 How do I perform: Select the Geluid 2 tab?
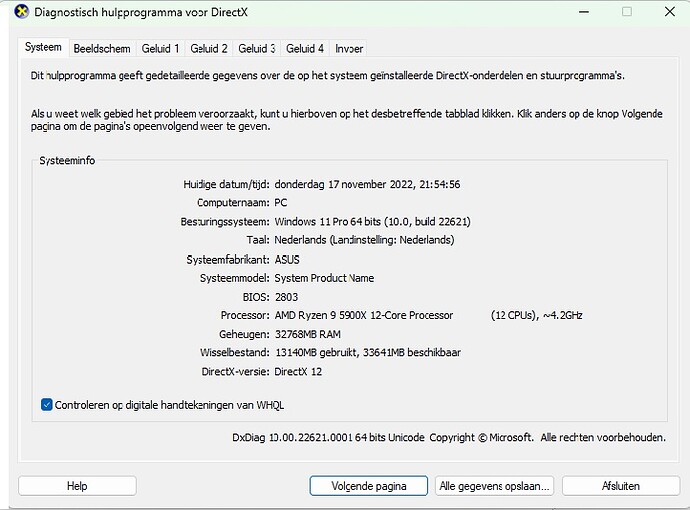(209, 49)
